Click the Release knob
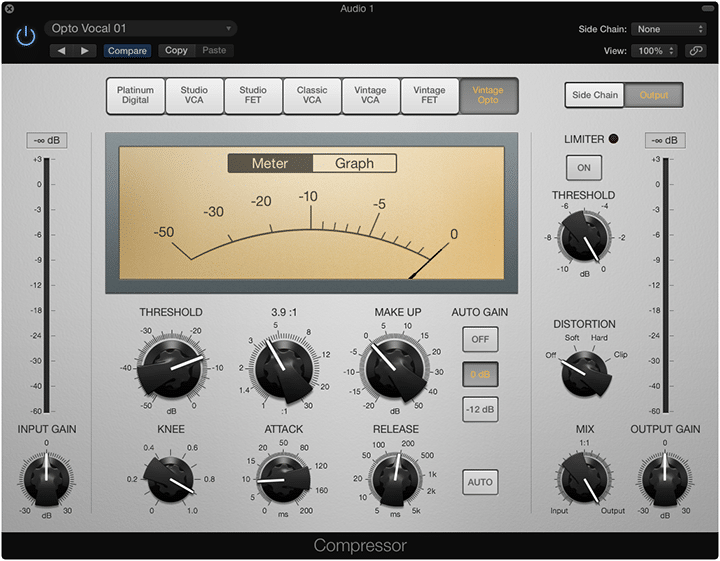The width and height of the screenshot is (720, 561). (395, 479)
